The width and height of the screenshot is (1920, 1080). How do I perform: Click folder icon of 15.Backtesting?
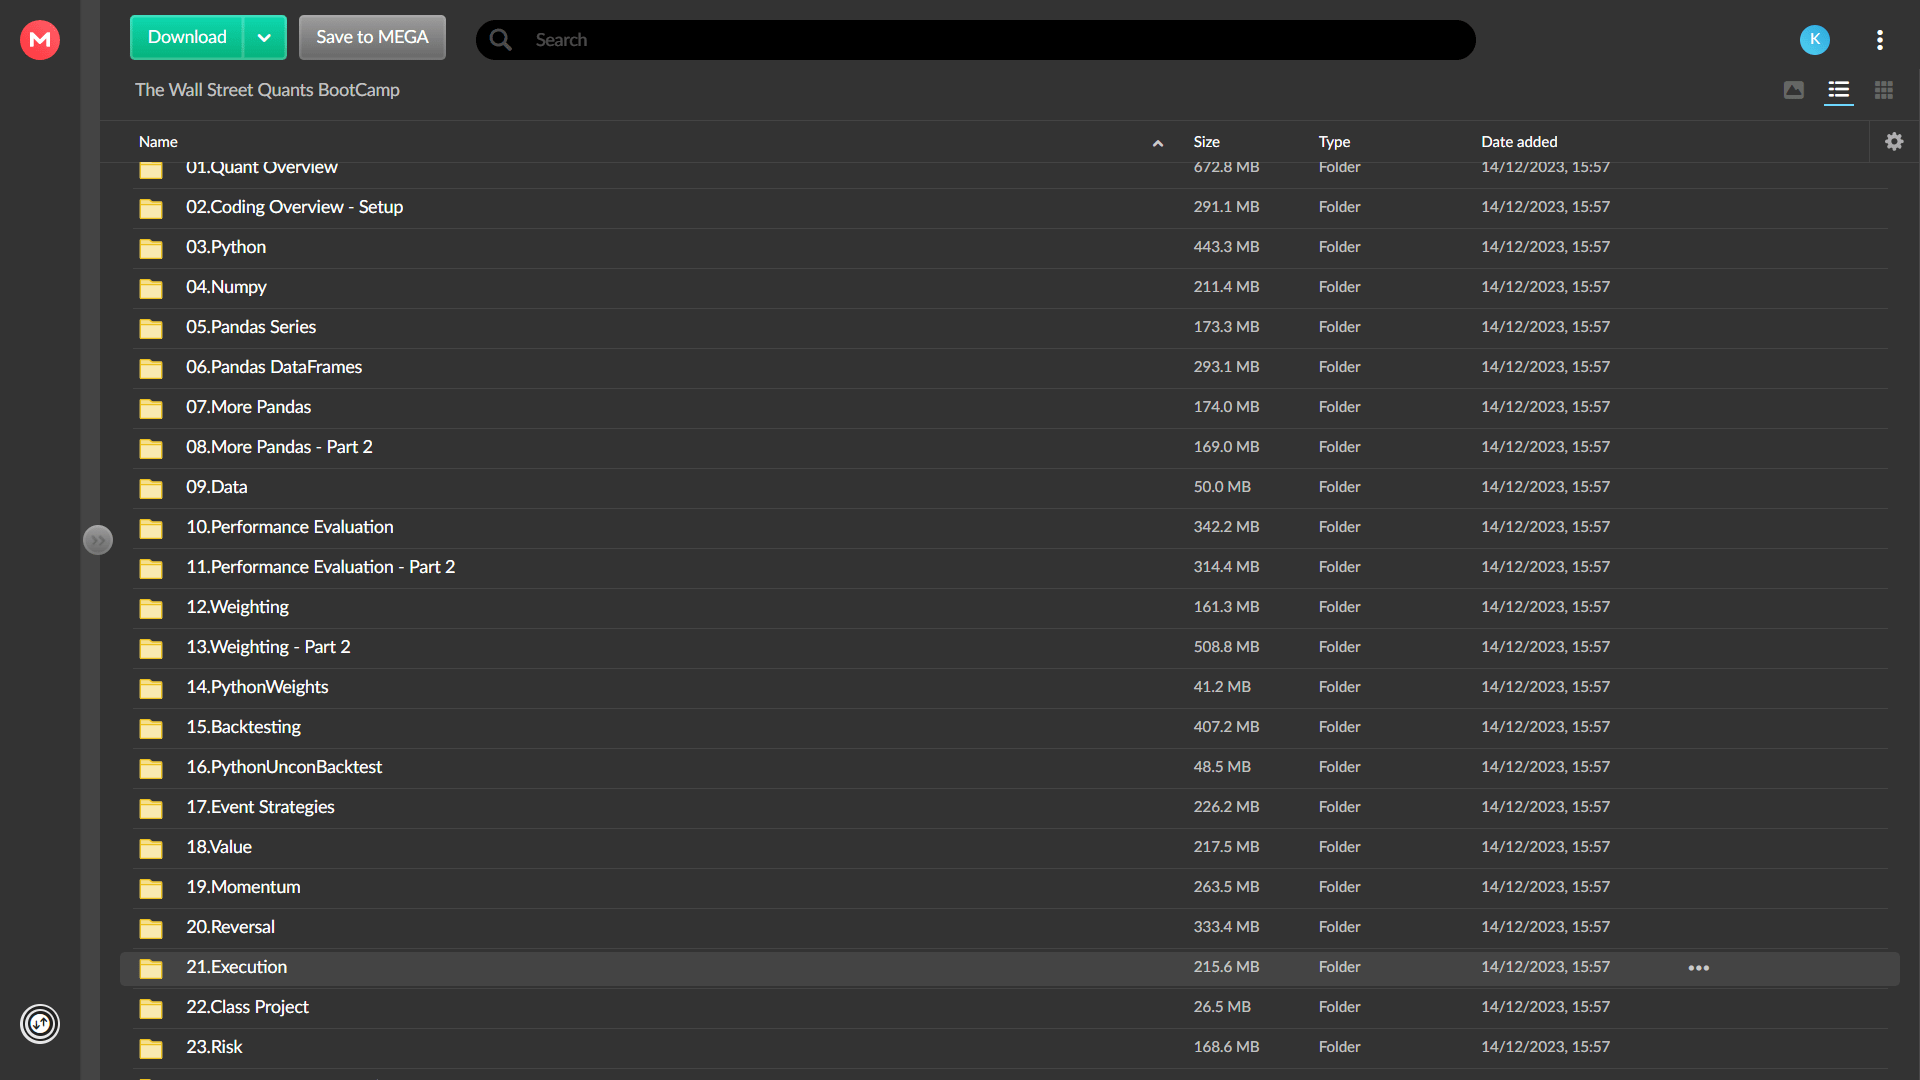pyautogui.click(x=151, y=728)
